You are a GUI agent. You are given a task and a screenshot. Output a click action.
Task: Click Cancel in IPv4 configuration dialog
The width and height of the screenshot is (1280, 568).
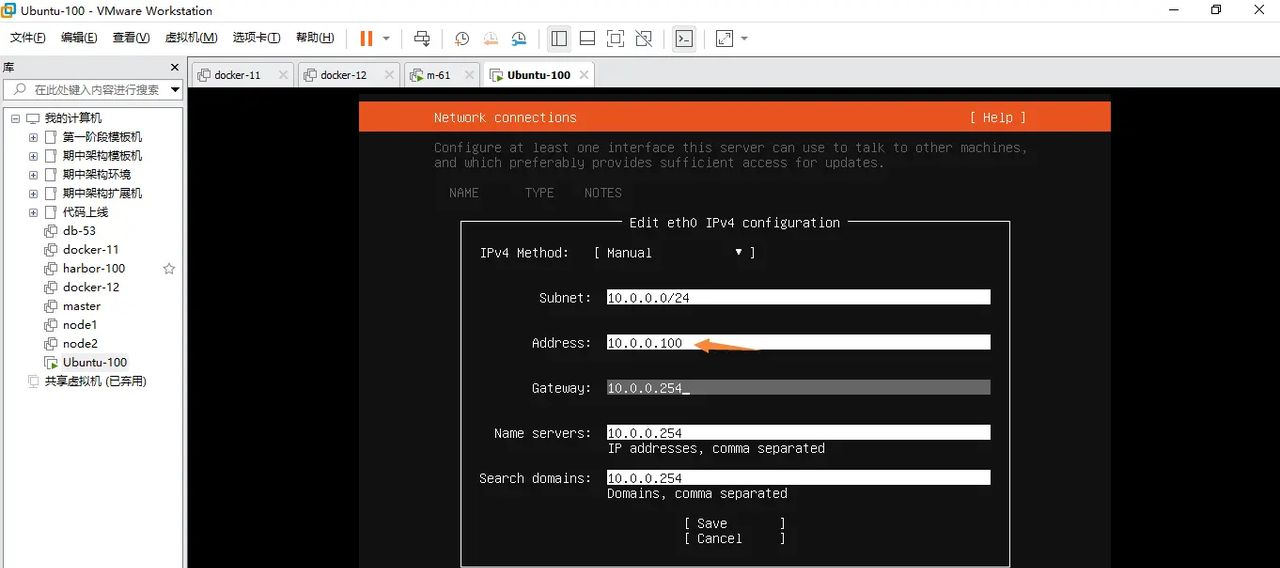click(735, 538)
